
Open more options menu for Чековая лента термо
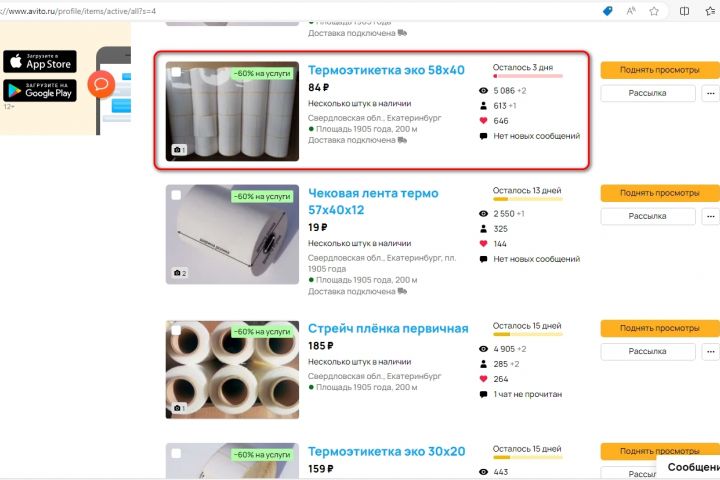click(710, 216)
